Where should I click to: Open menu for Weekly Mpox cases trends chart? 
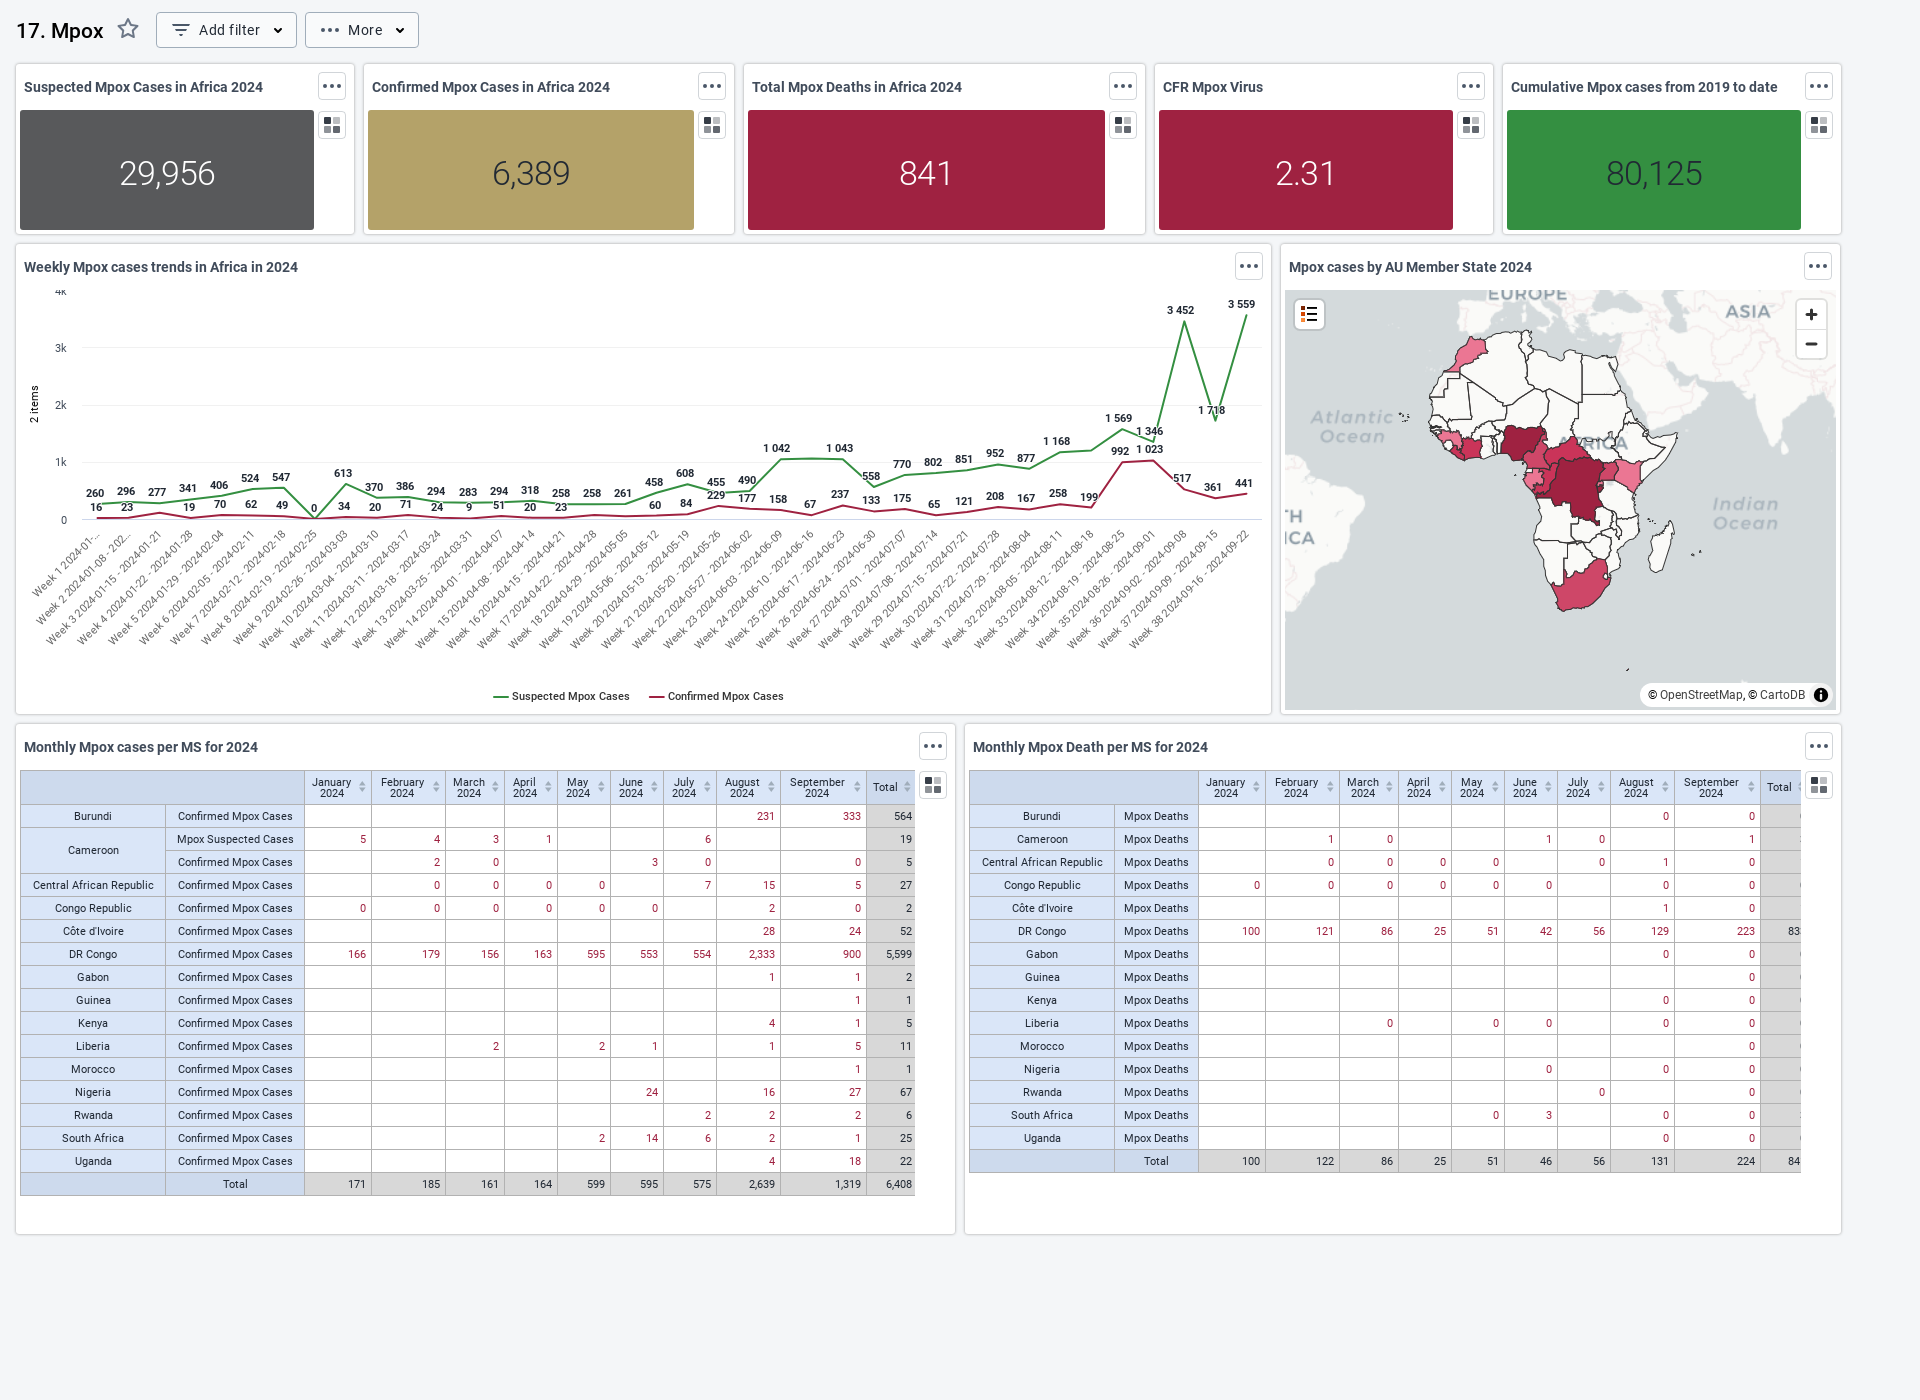[1249, 266]
